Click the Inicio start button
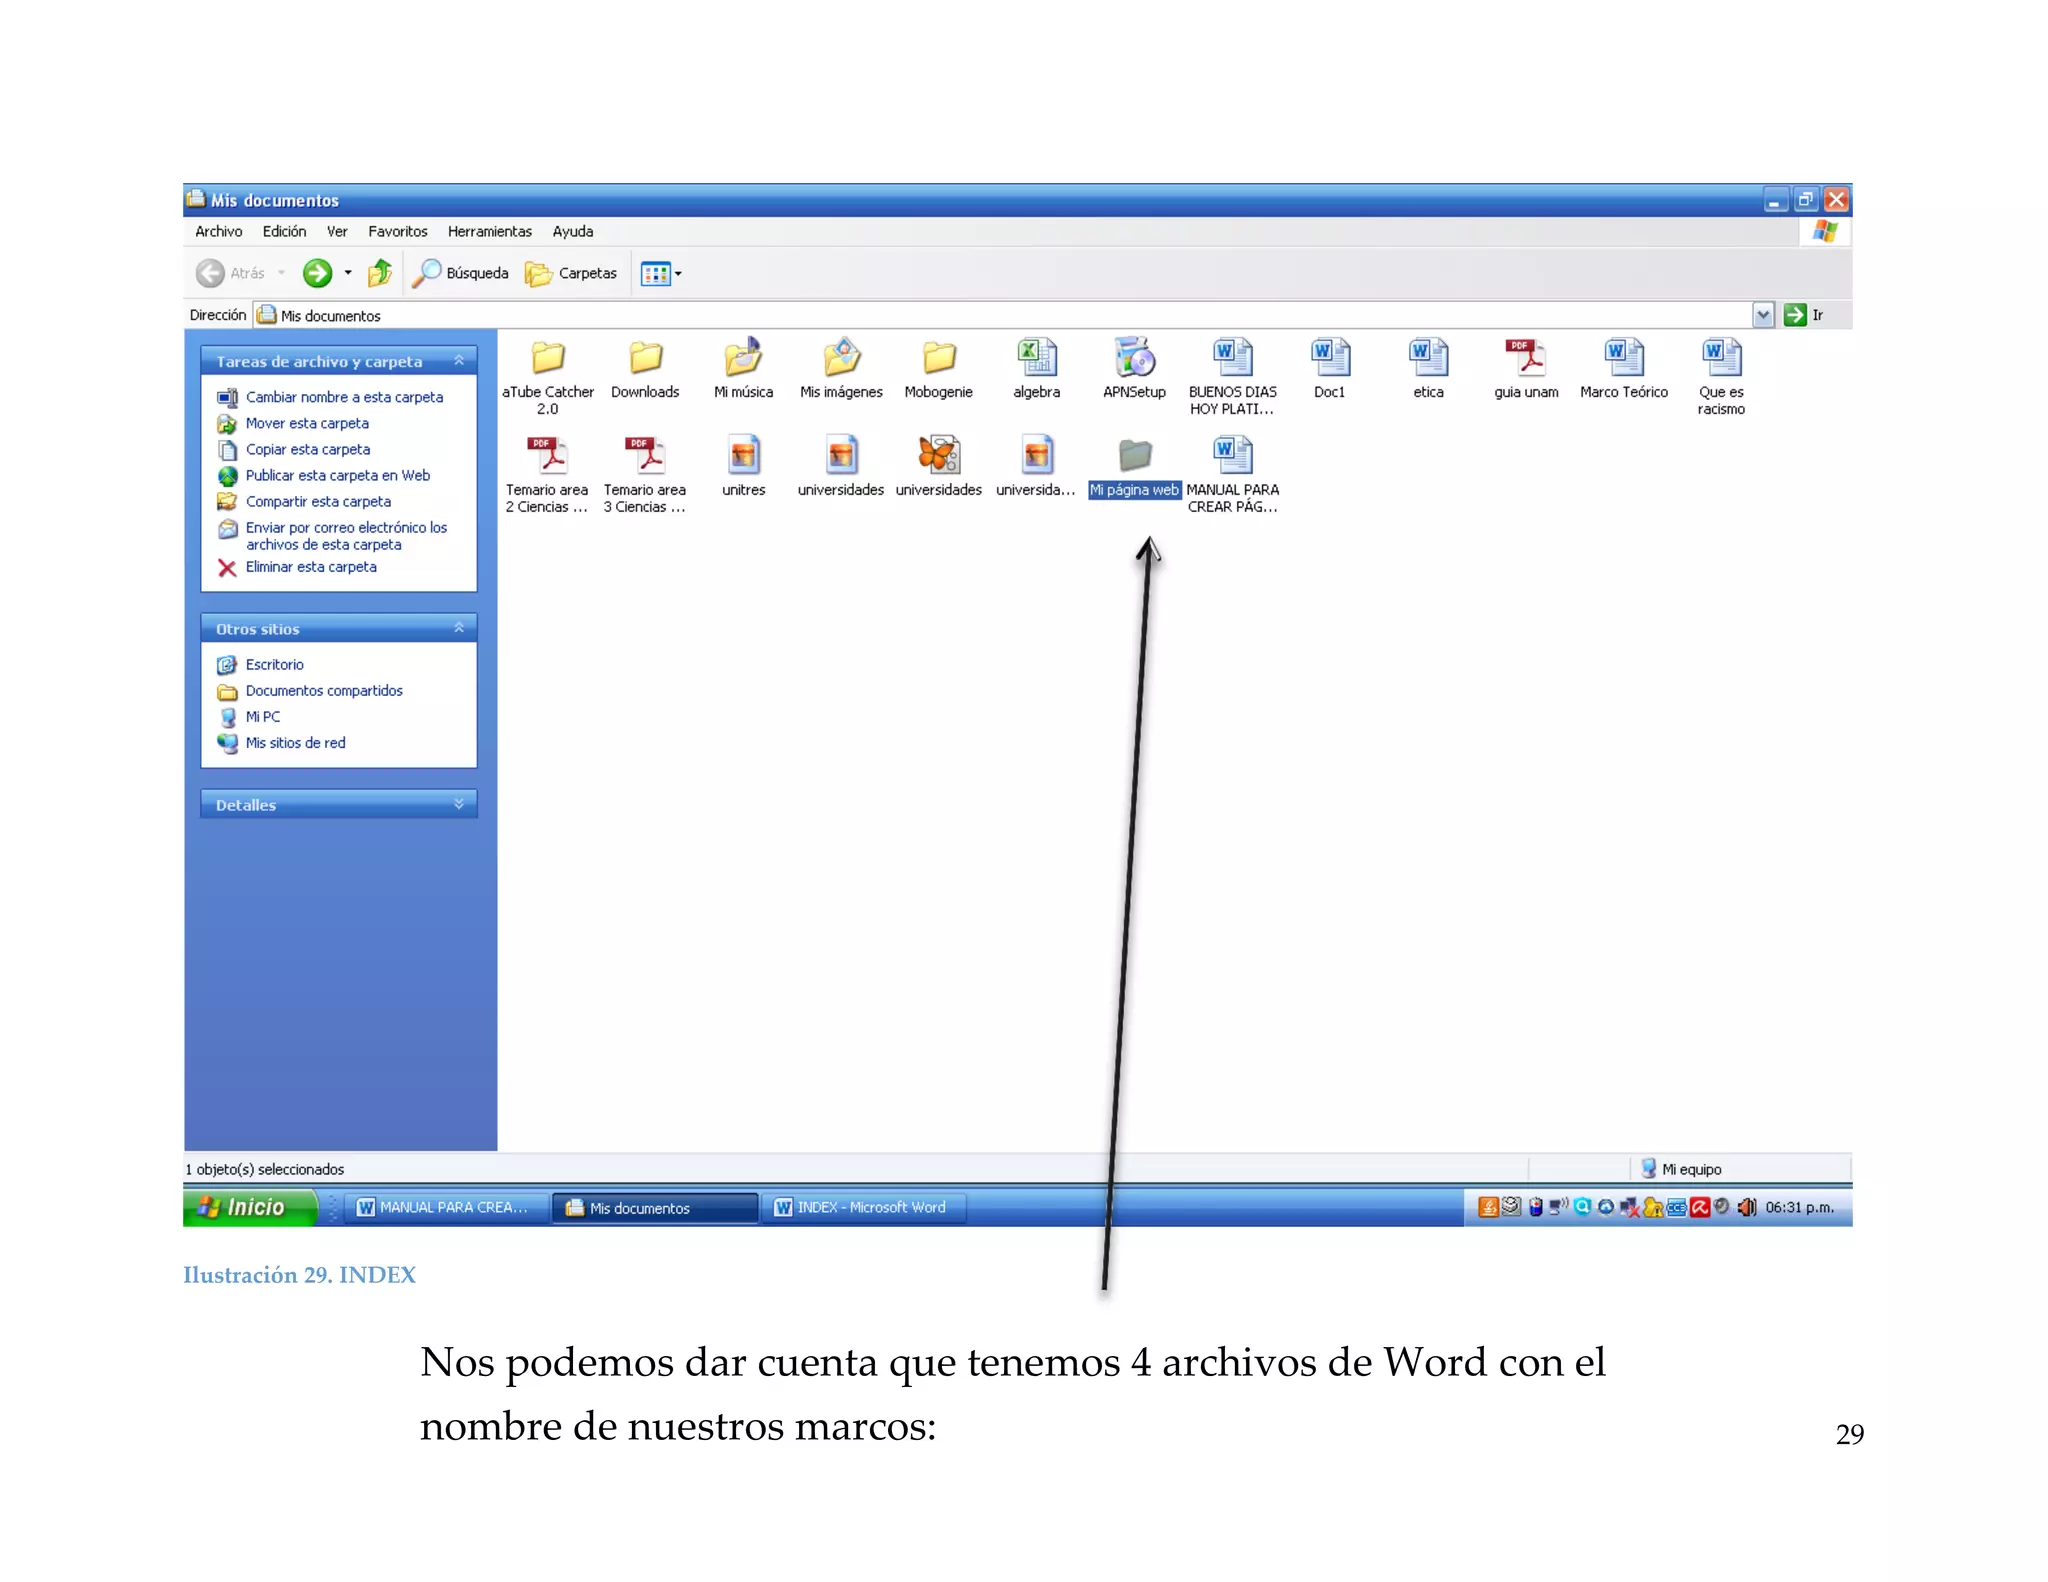 (x=247, y=1207)
